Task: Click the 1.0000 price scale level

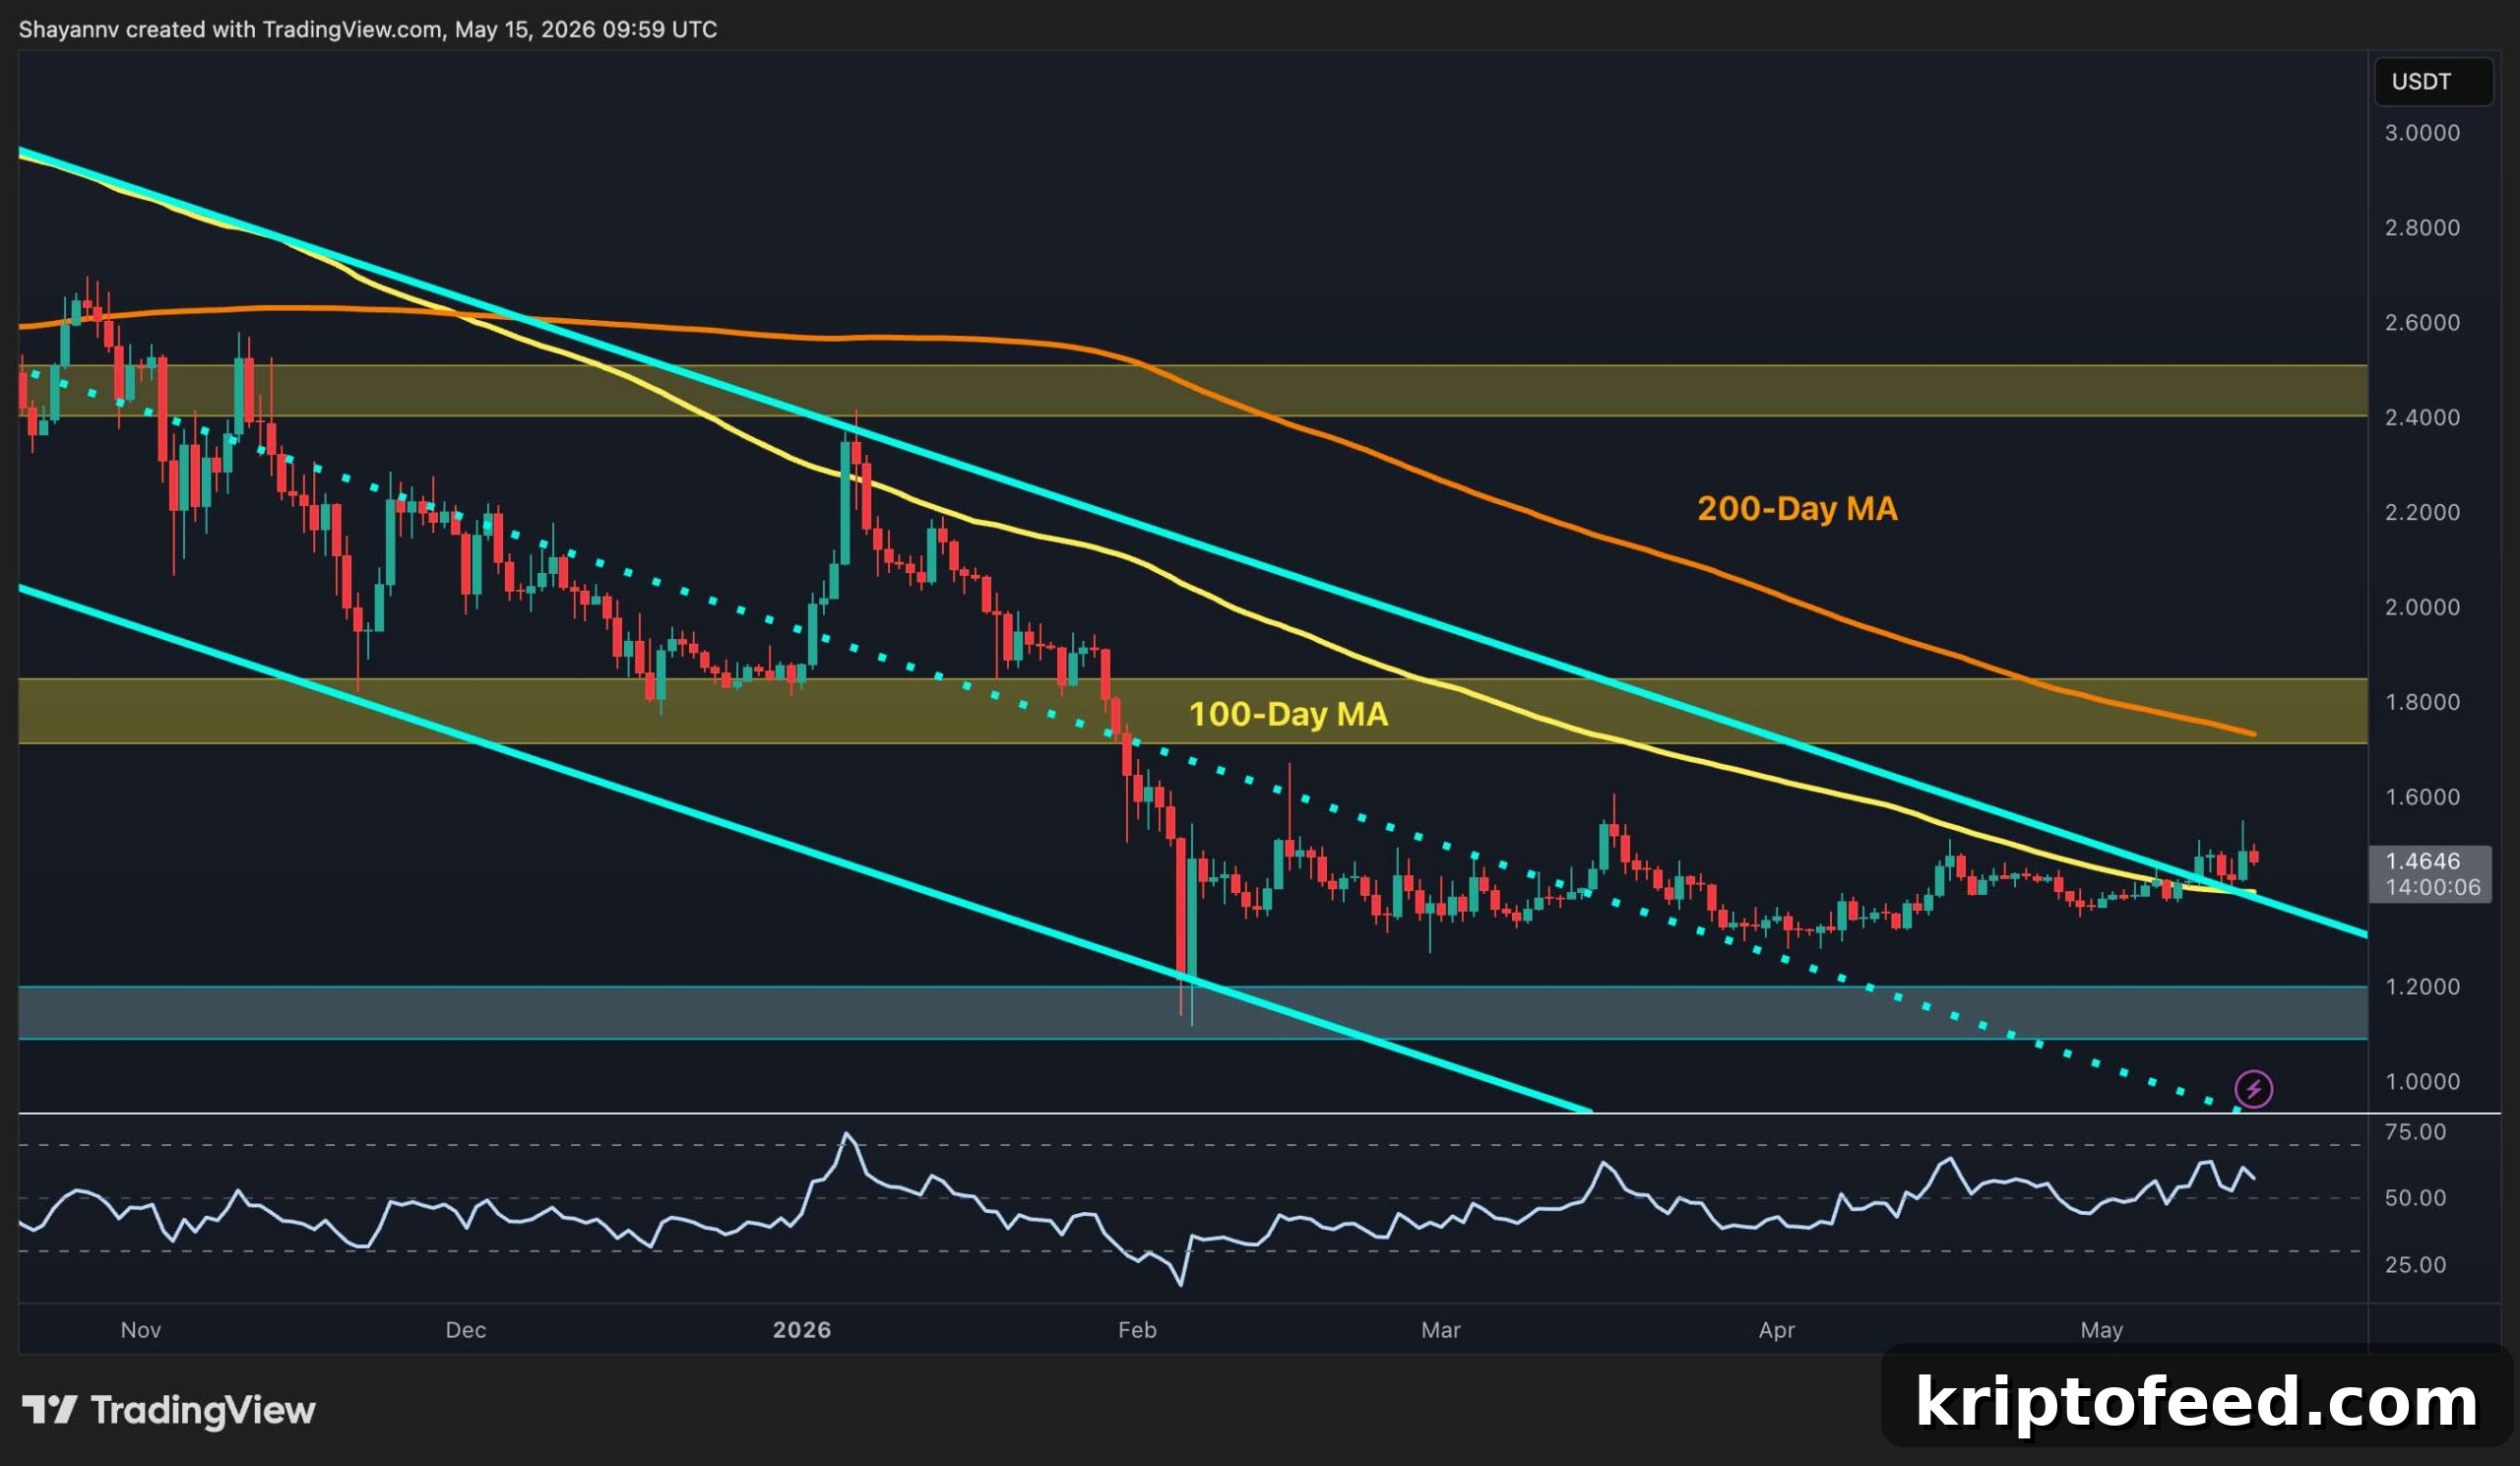Action: [2422, 1081]
